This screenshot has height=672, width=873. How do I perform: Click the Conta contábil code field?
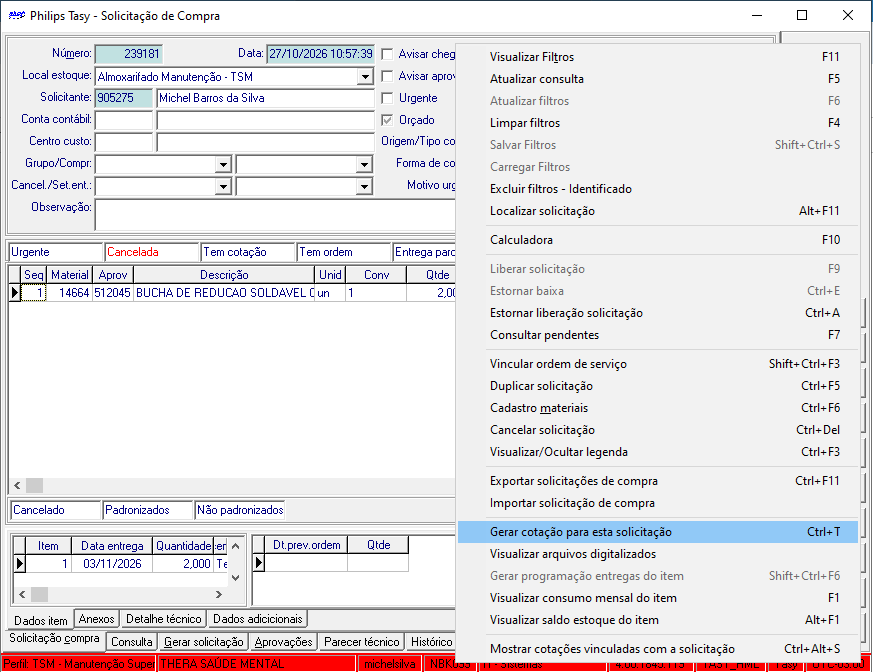(124, 120)
